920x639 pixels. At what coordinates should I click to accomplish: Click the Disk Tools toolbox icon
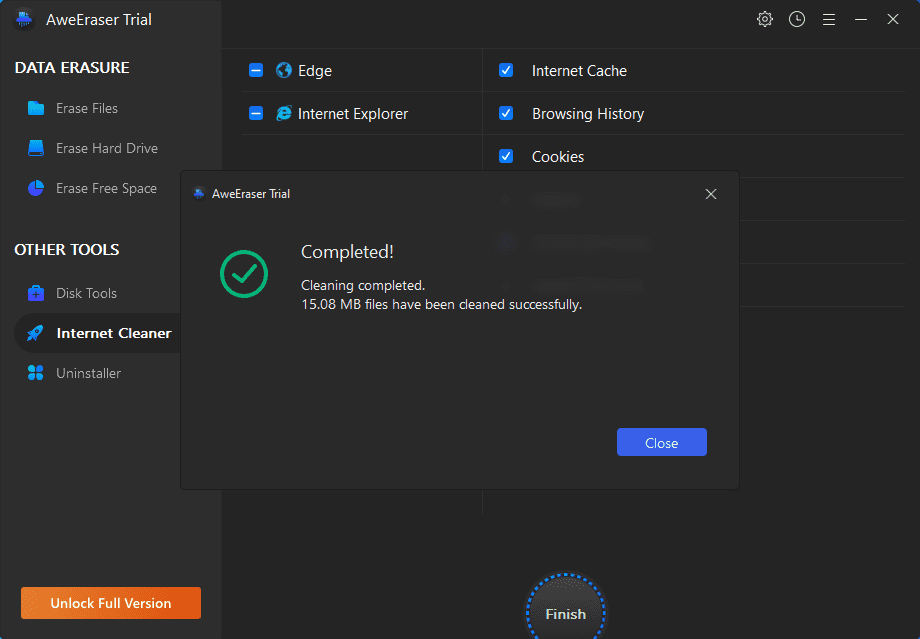(36, 293)
